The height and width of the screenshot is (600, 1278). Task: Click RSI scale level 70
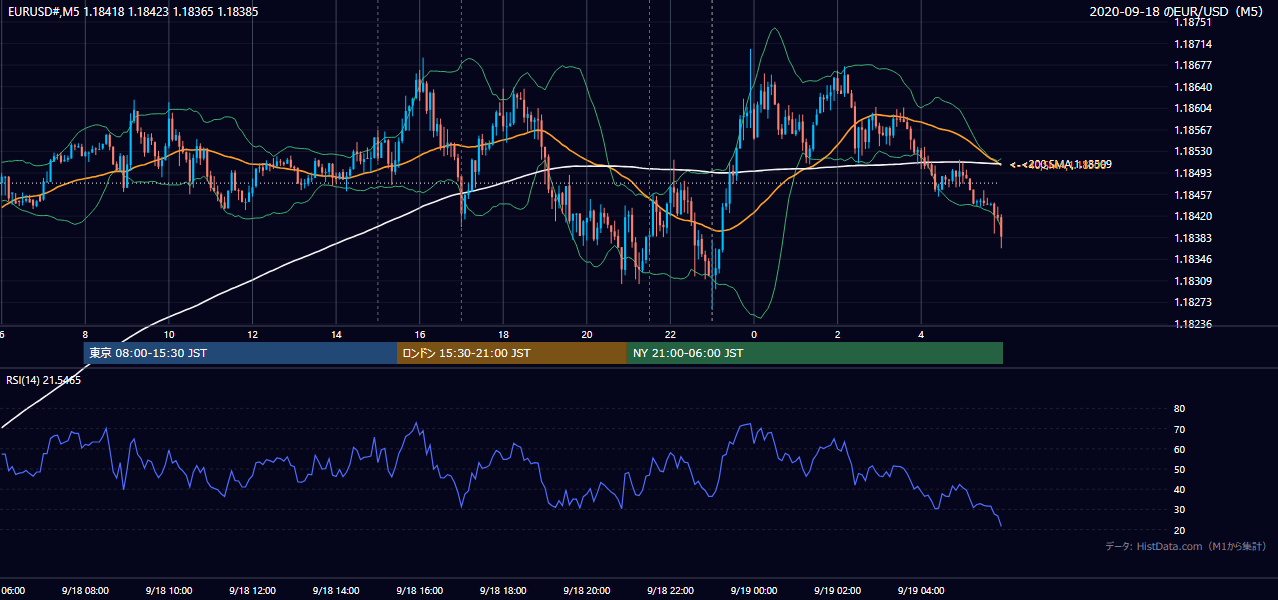1179,429
